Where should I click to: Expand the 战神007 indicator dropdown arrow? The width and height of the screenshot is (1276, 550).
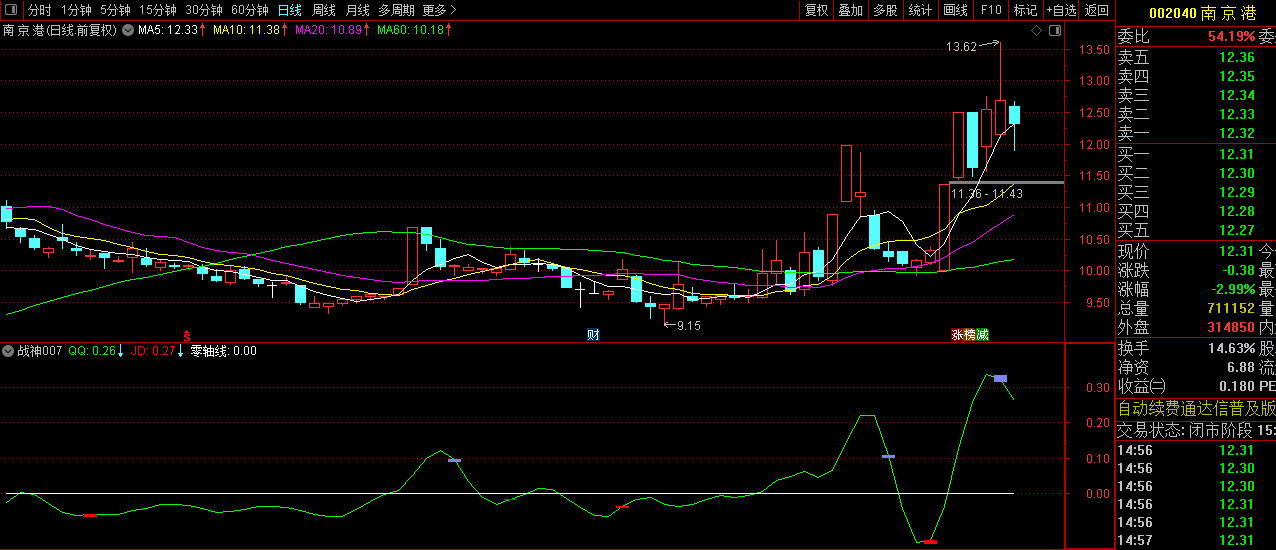click(x=9, y=351)
